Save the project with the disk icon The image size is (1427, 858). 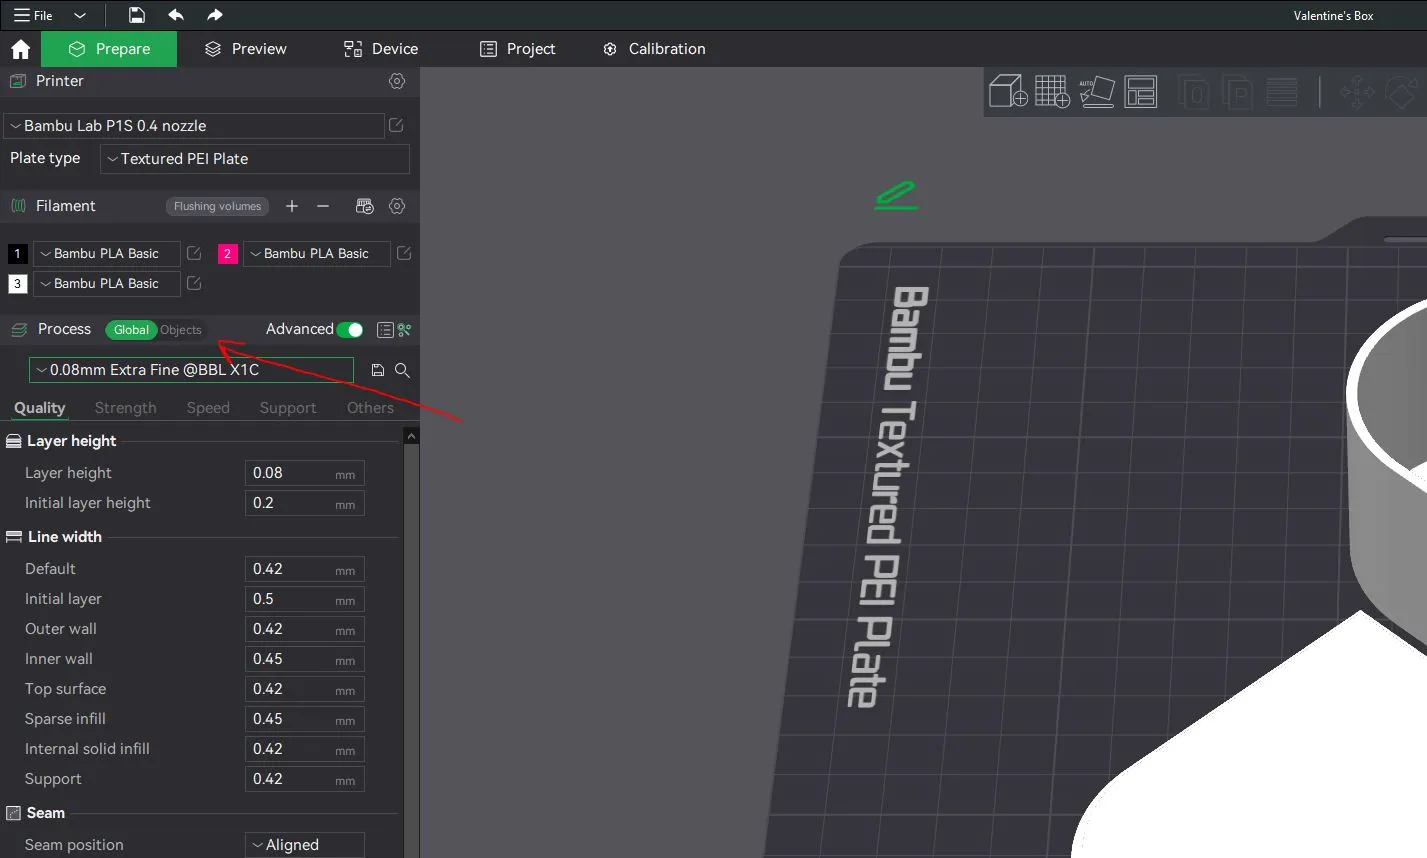coord(137,15)
